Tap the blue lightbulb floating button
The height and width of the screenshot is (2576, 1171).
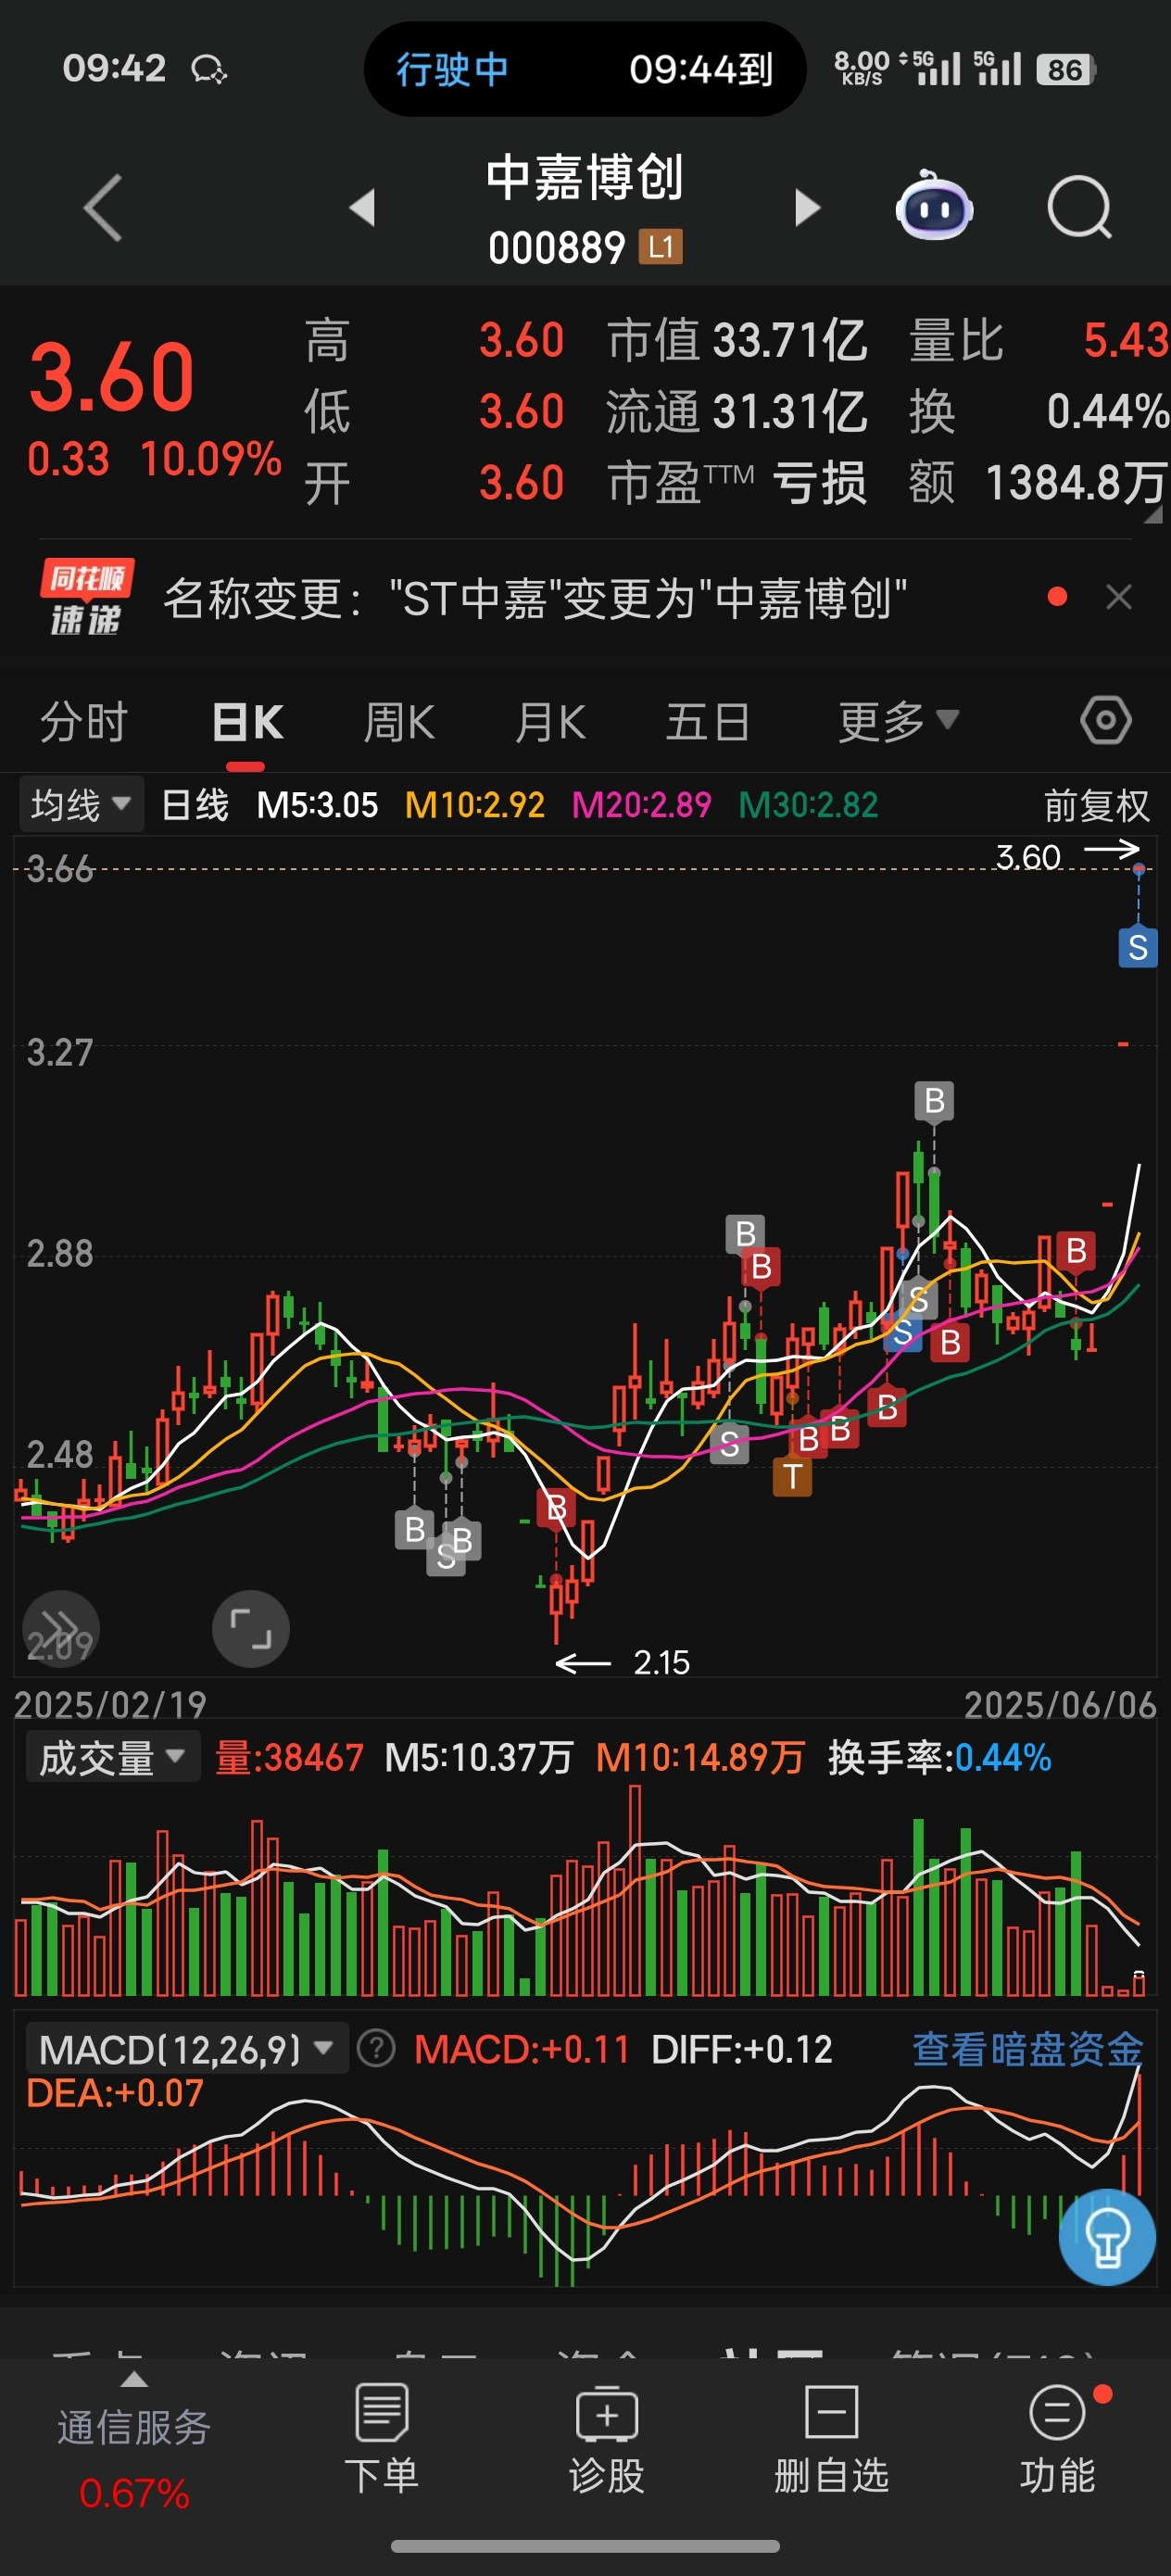click(1107, 2237)
